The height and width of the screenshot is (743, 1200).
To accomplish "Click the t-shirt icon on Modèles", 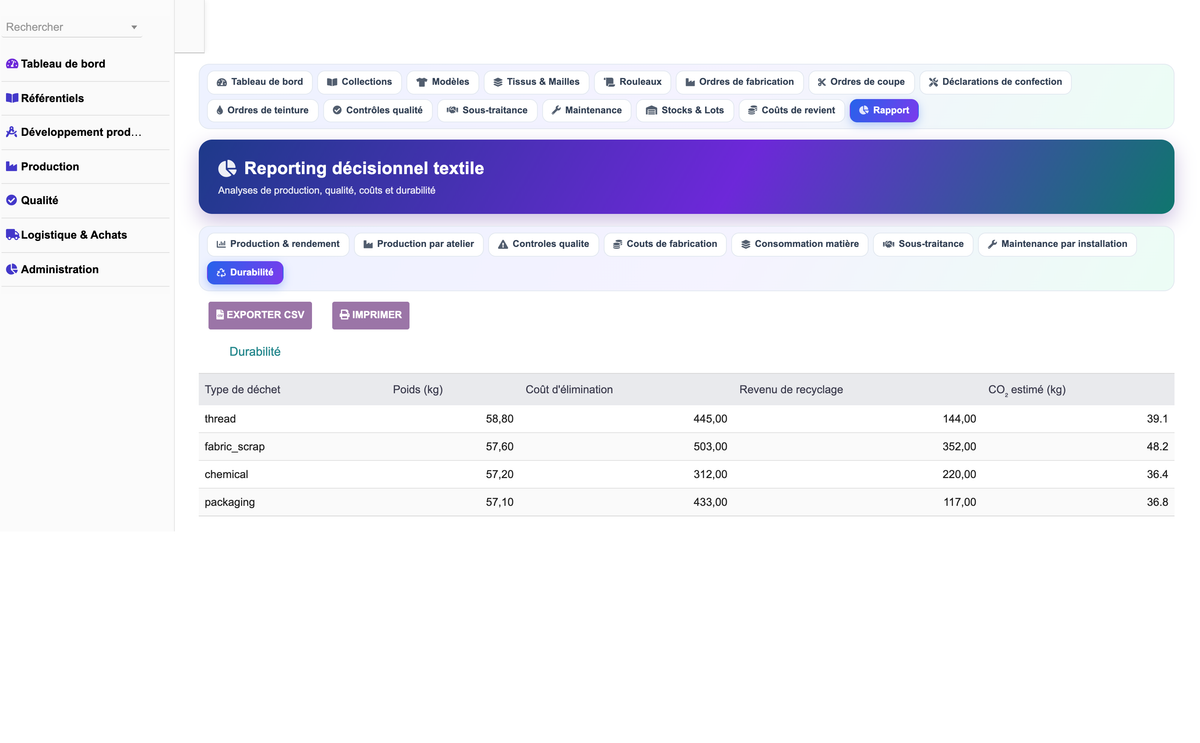I will point(422,82).
